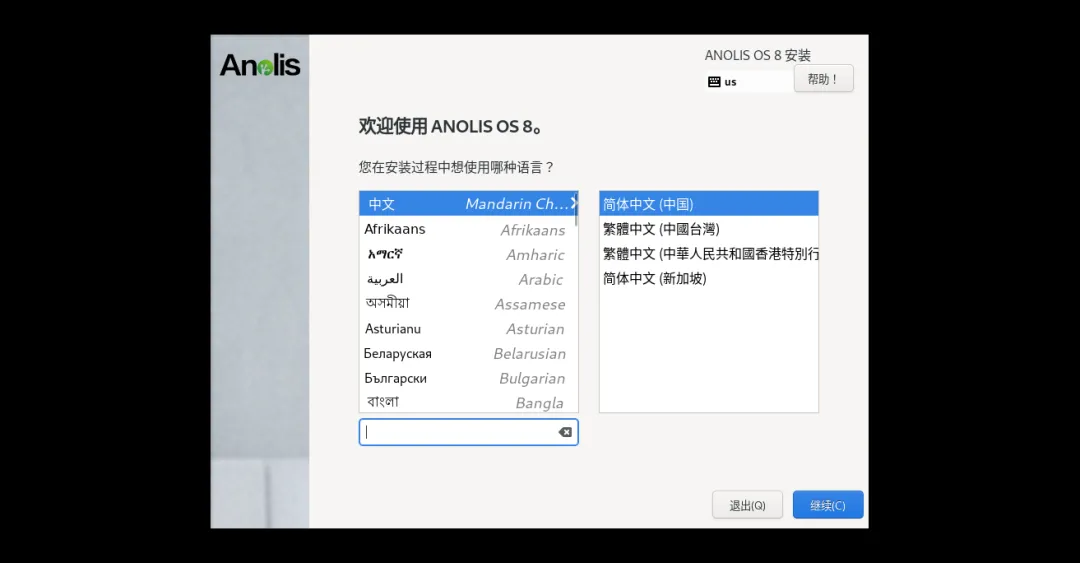Screen dimensions: 1080x563
Task: Choose 简体中文 (中国) locale
Action: click(709, 204)
